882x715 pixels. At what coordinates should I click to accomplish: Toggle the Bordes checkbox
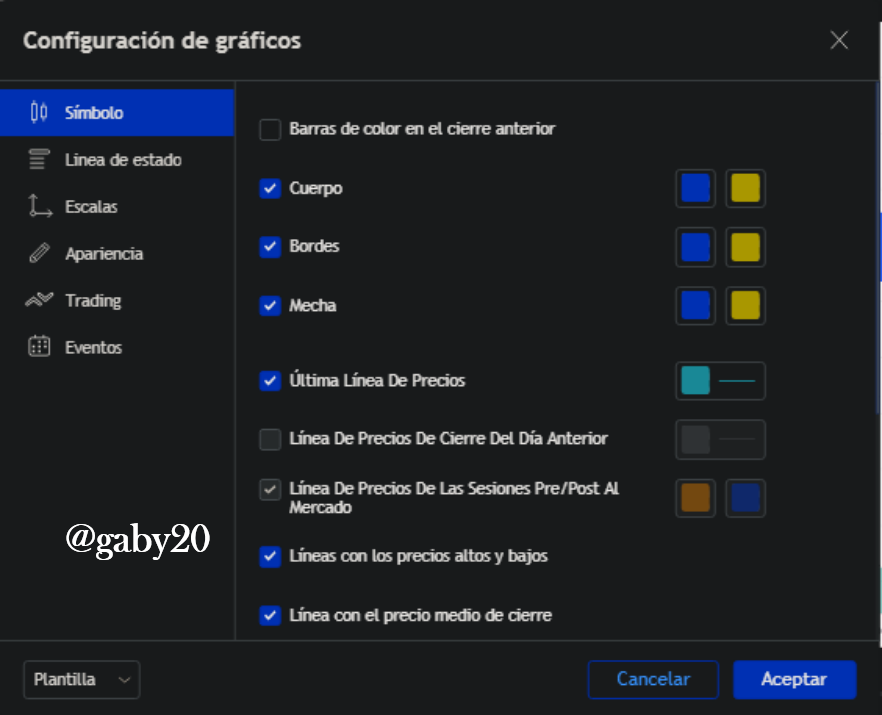(270, 246)
